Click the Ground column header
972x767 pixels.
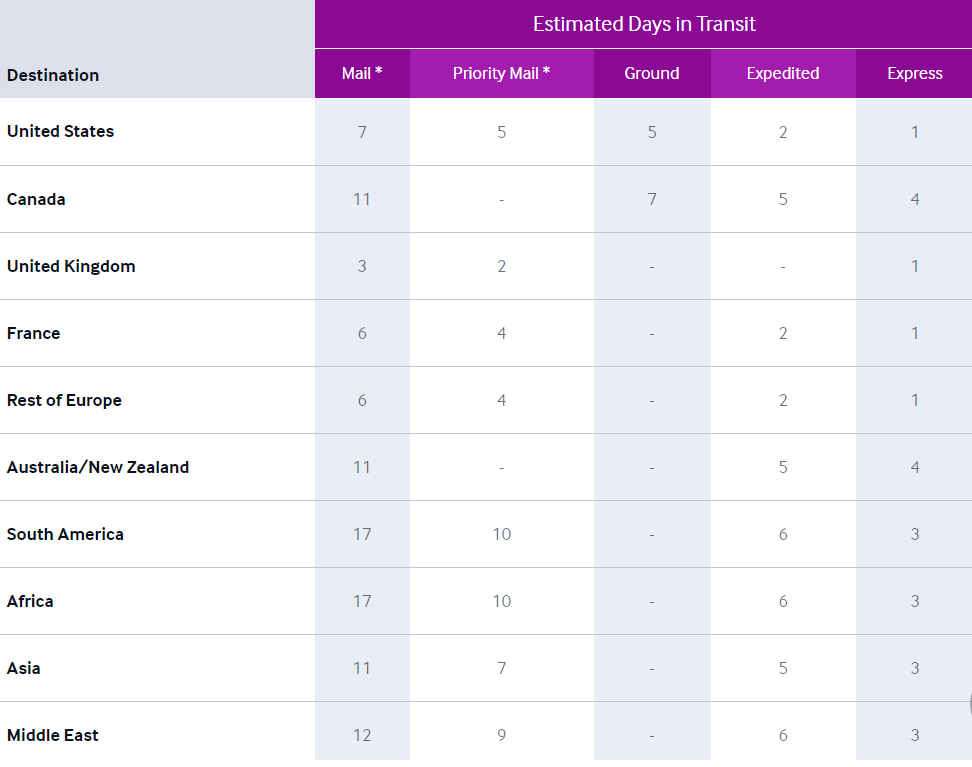[x=652, y=73]
